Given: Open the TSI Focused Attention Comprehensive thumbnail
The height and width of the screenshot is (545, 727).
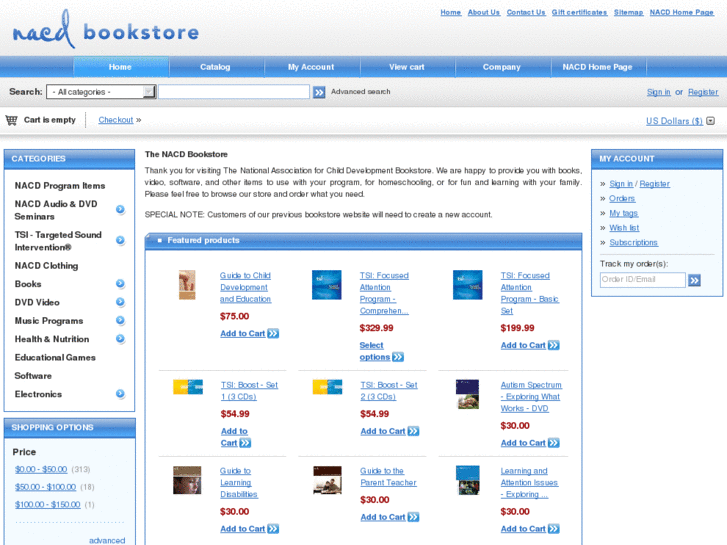Looking at the screenshot, I should click(x=327, y=285).
